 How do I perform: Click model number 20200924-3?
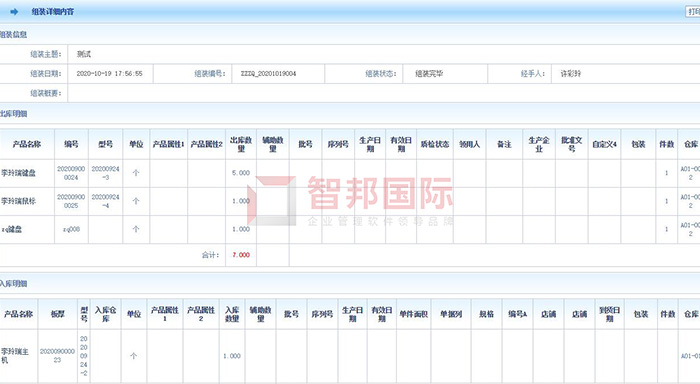coord(105,173)
